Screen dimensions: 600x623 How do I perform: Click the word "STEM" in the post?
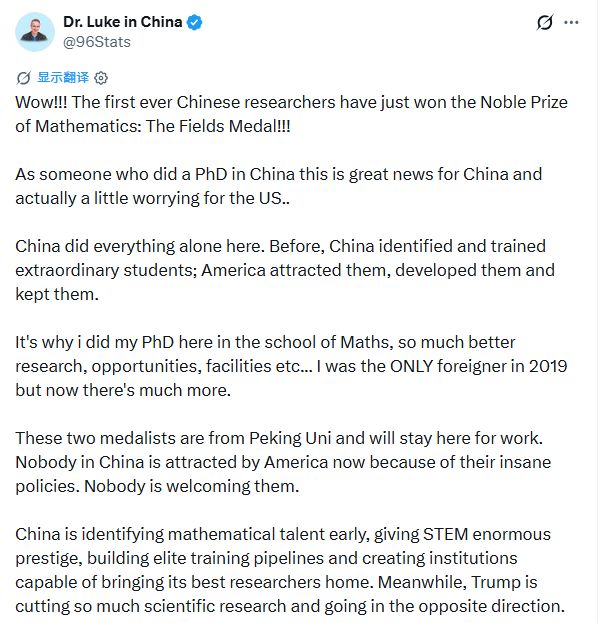(x=445, y=534)
